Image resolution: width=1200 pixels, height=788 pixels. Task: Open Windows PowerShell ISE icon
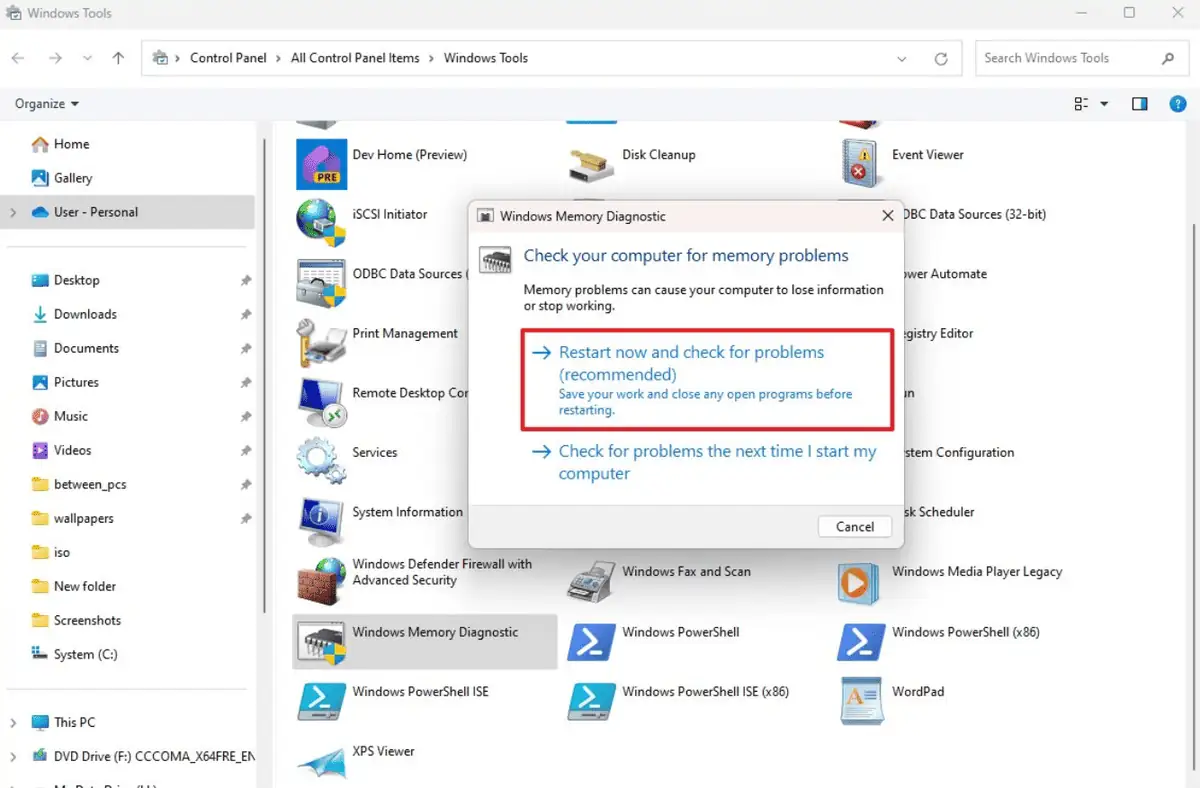(321, 700)
